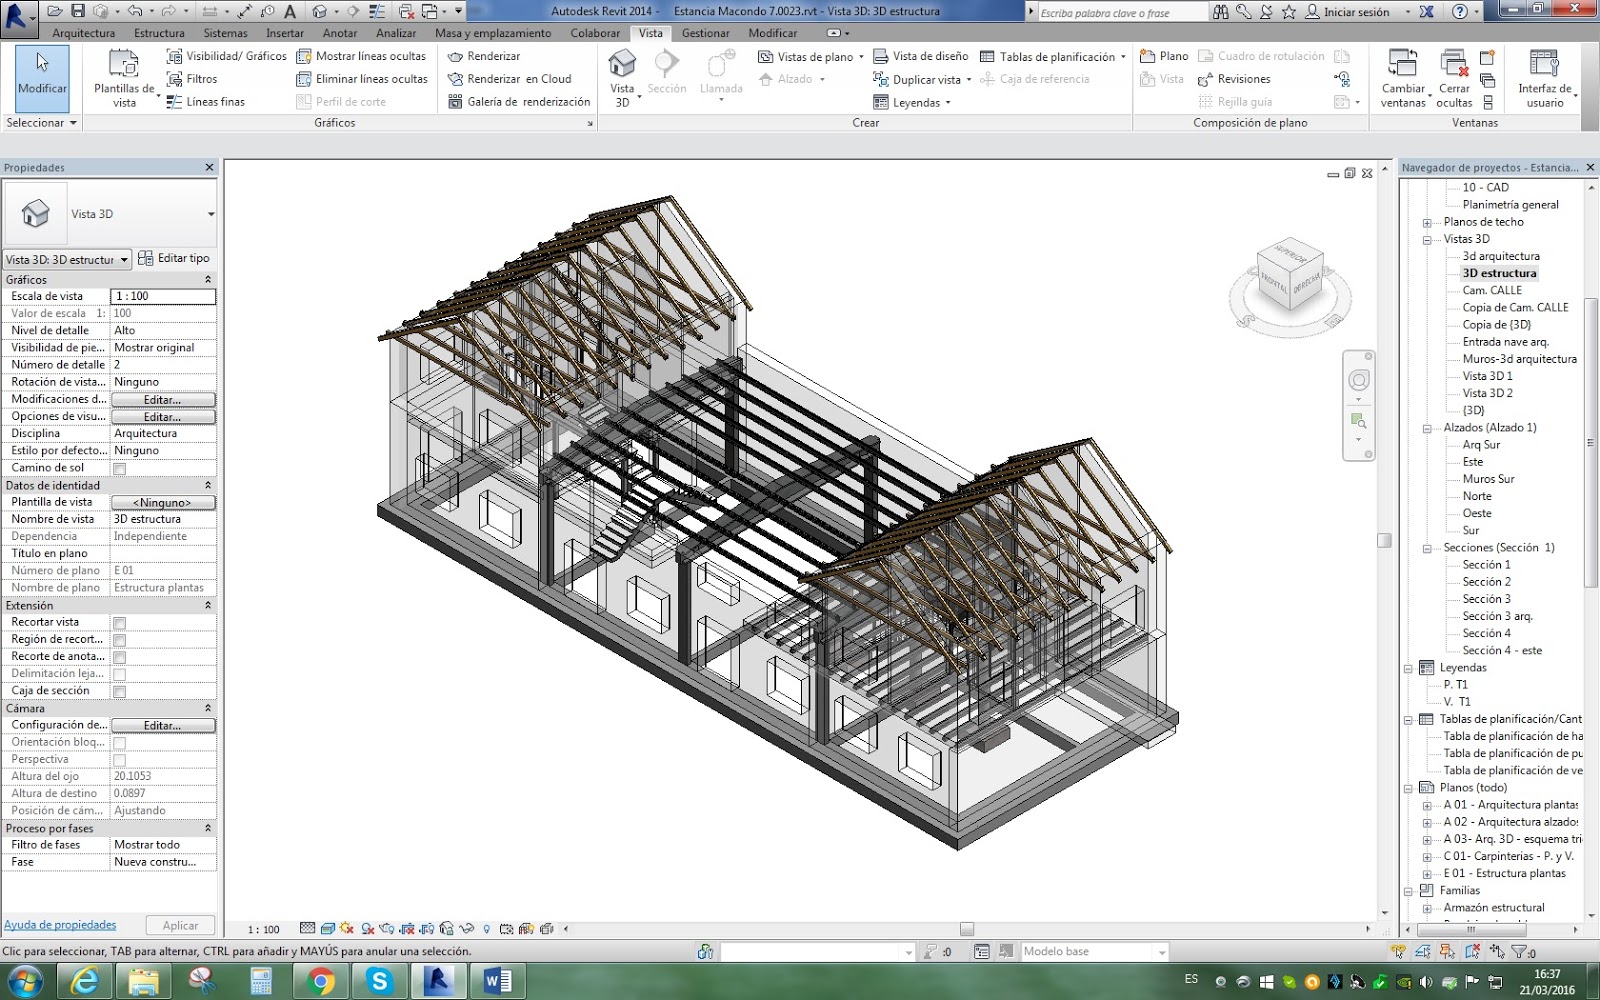The image size is (1600, 1000).
Task: Open the Vista 3D tool
Action: click(x=621, y=75)
